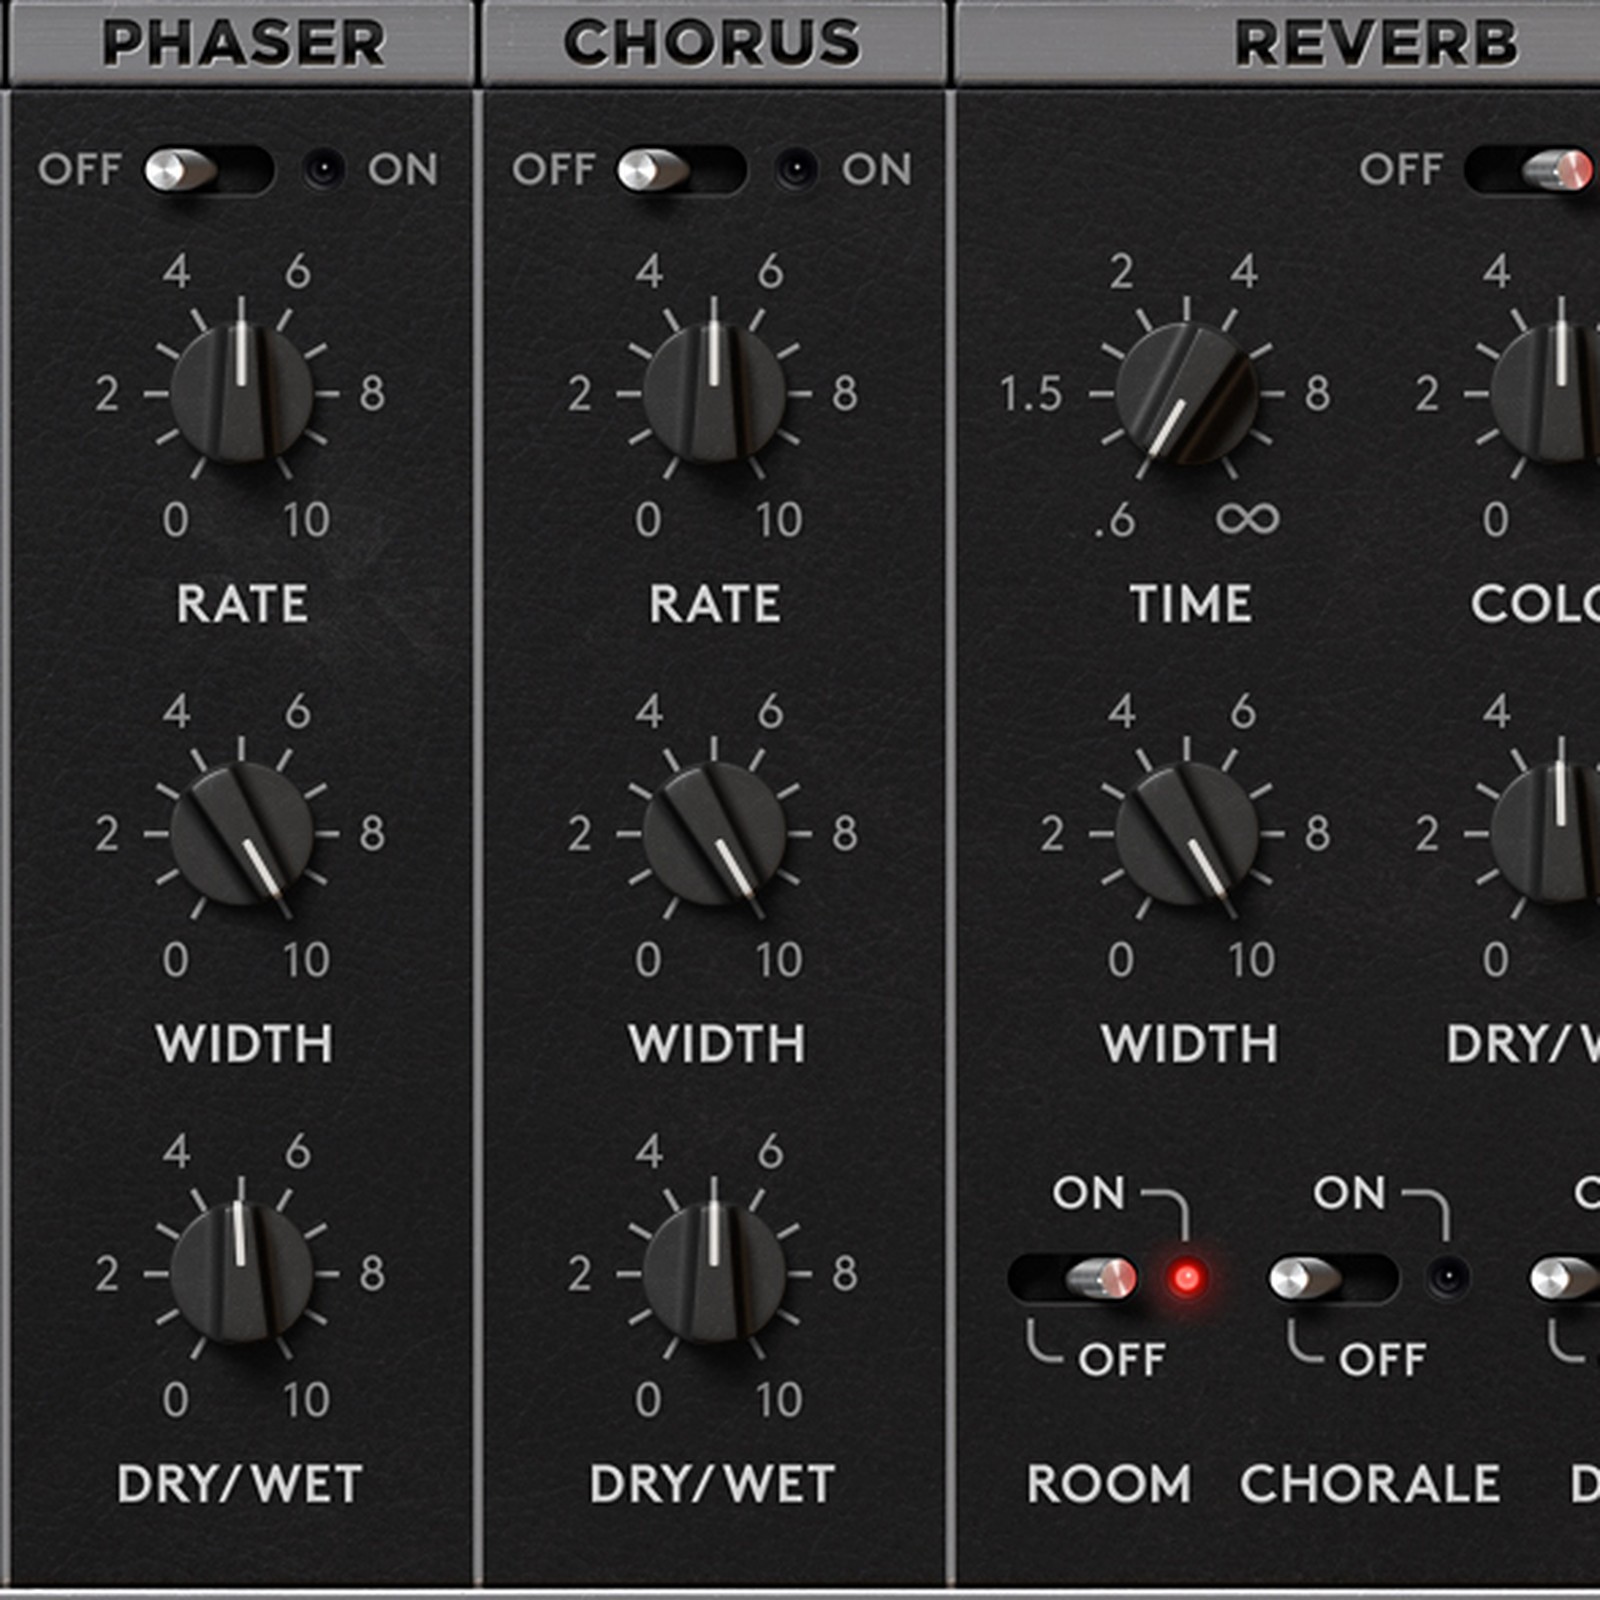Image resolution: width=1600 pixels, height=1600 pixels.
Task: Adjust the Reverb TIME knob
Action: [1185, 395]
